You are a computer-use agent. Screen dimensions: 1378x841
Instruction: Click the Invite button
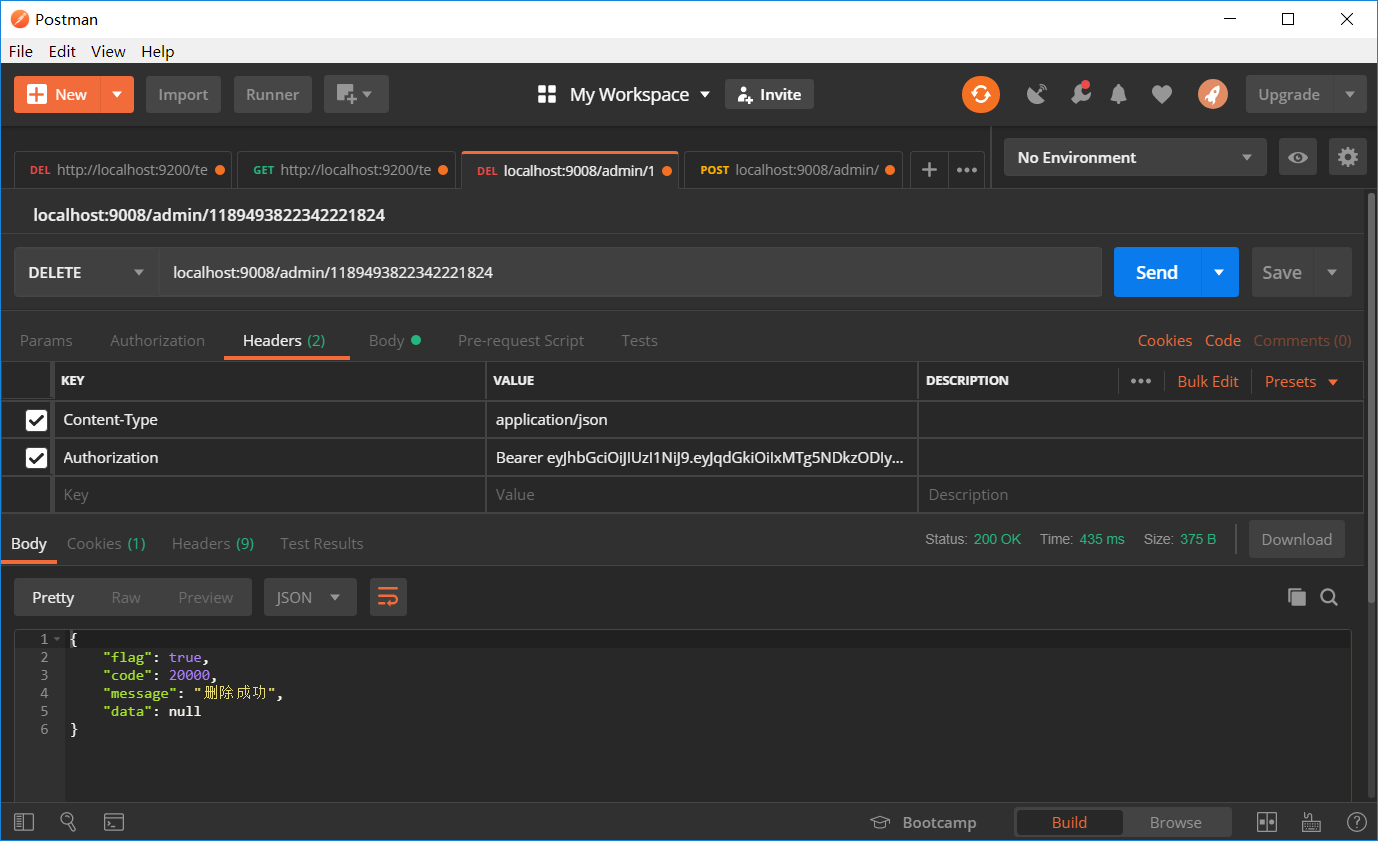tap(769, 94)
